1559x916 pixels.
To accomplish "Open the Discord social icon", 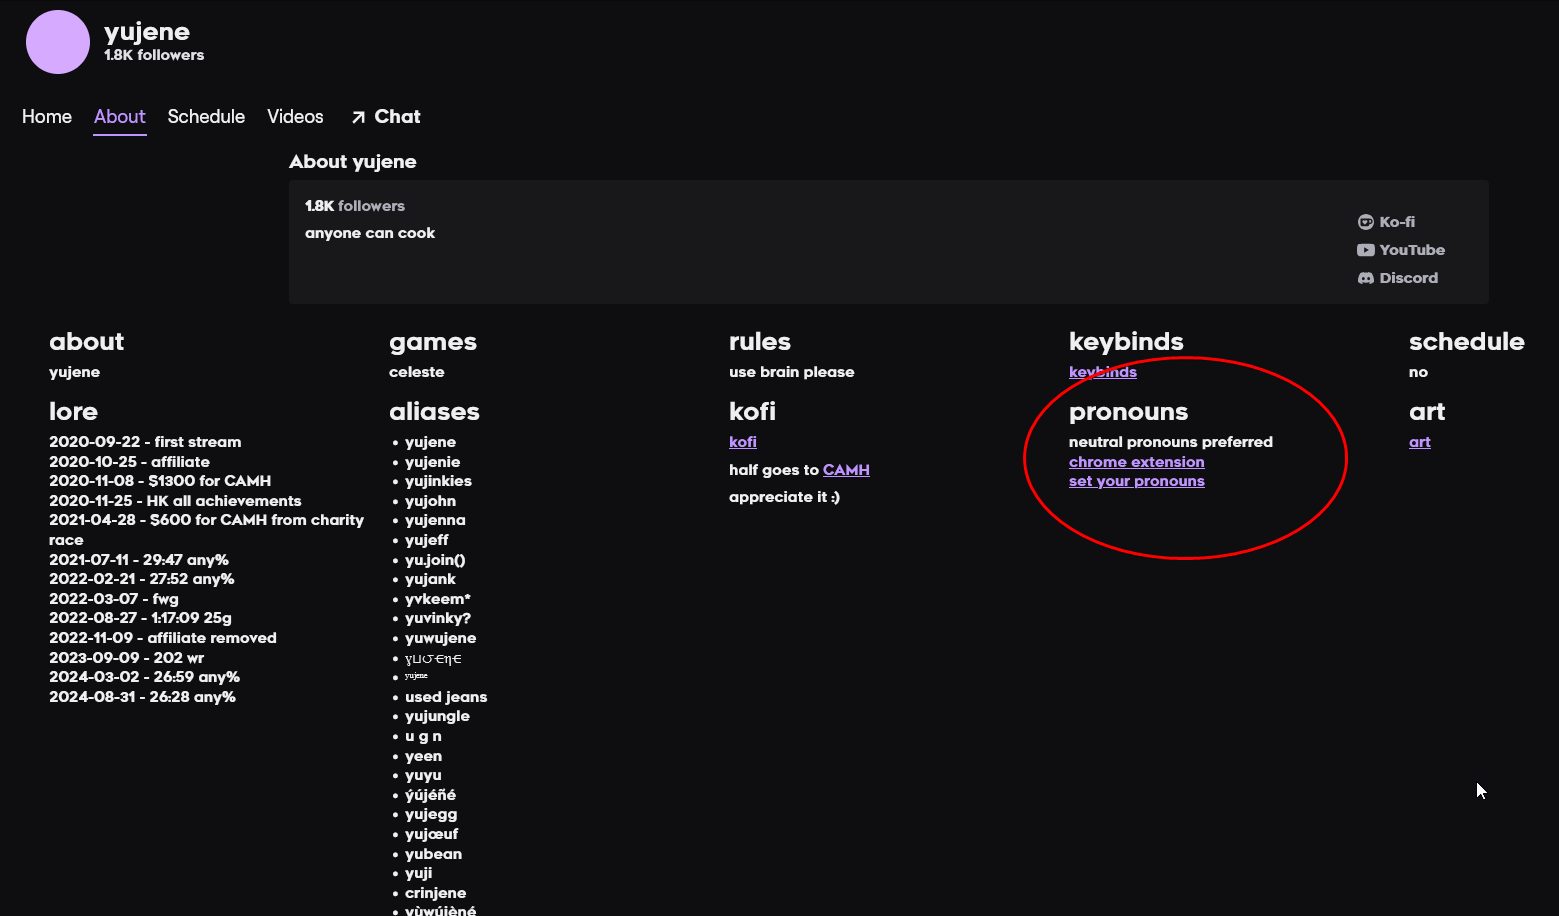I will click(x=1365, y=278).
